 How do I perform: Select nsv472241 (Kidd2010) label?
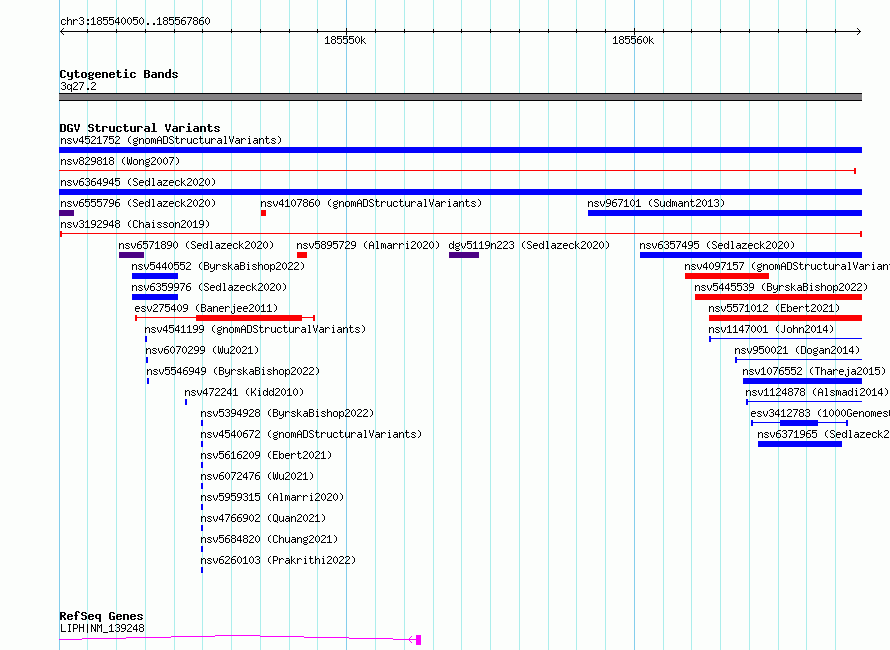(x=244, y=392)
